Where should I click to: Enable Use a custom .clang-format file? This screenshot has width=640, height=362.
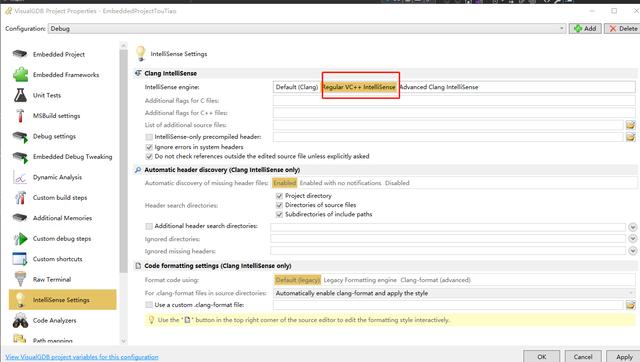(x=149, y=305)
